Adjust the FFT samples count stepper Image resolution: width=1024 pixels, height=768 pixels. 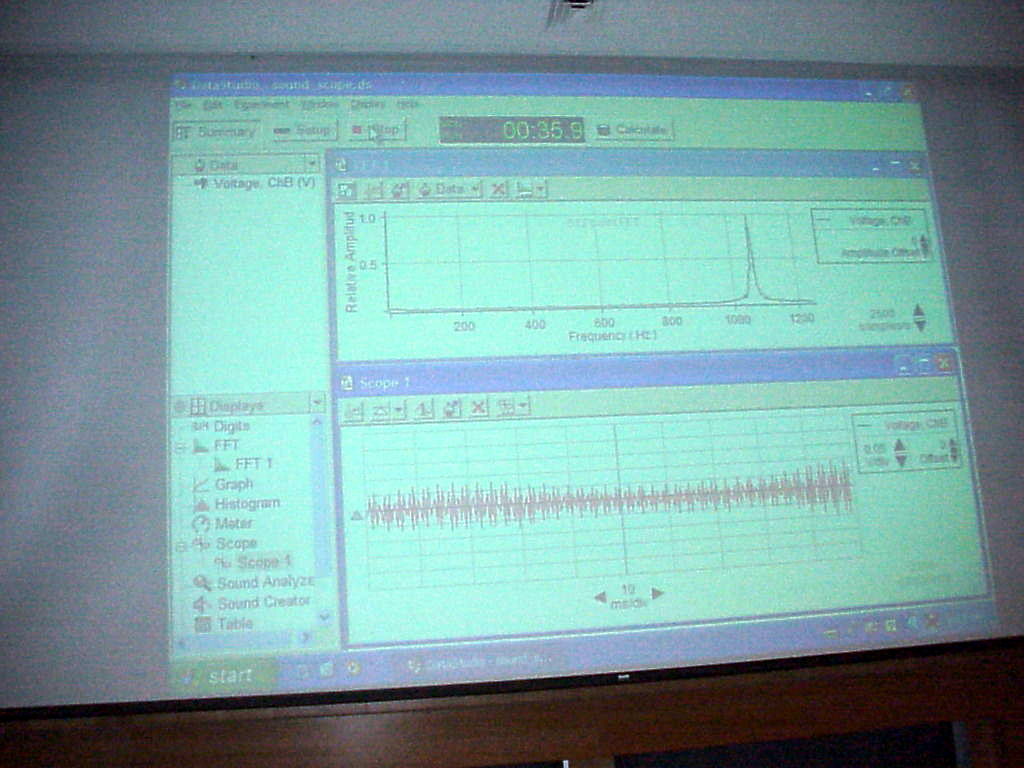[x=919, y=318]
